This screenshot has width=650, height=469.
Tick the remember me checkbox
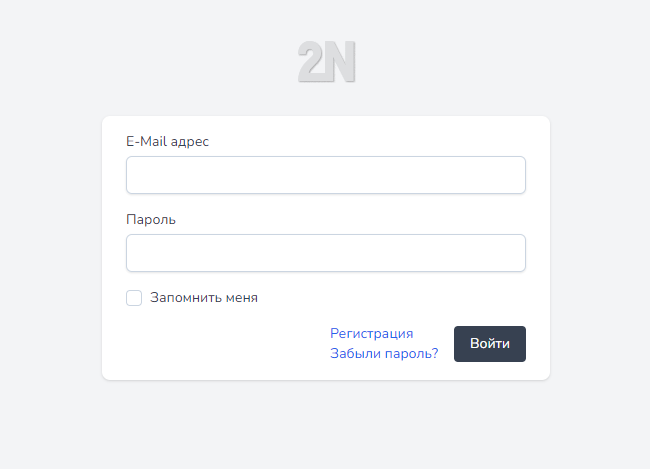134,298
